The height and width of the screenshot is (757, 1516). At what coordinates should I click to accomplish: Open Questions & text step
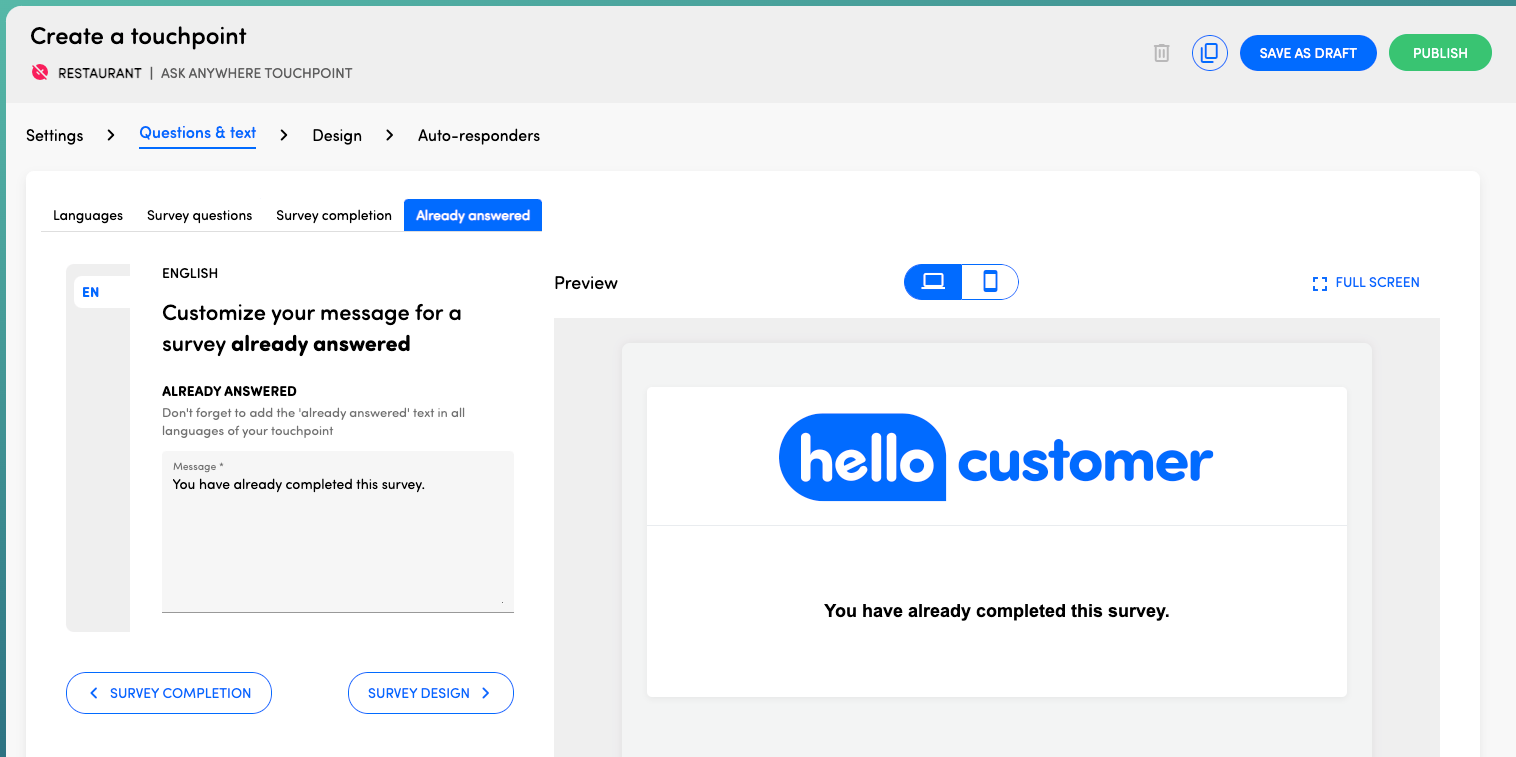(x=198, y=133)
